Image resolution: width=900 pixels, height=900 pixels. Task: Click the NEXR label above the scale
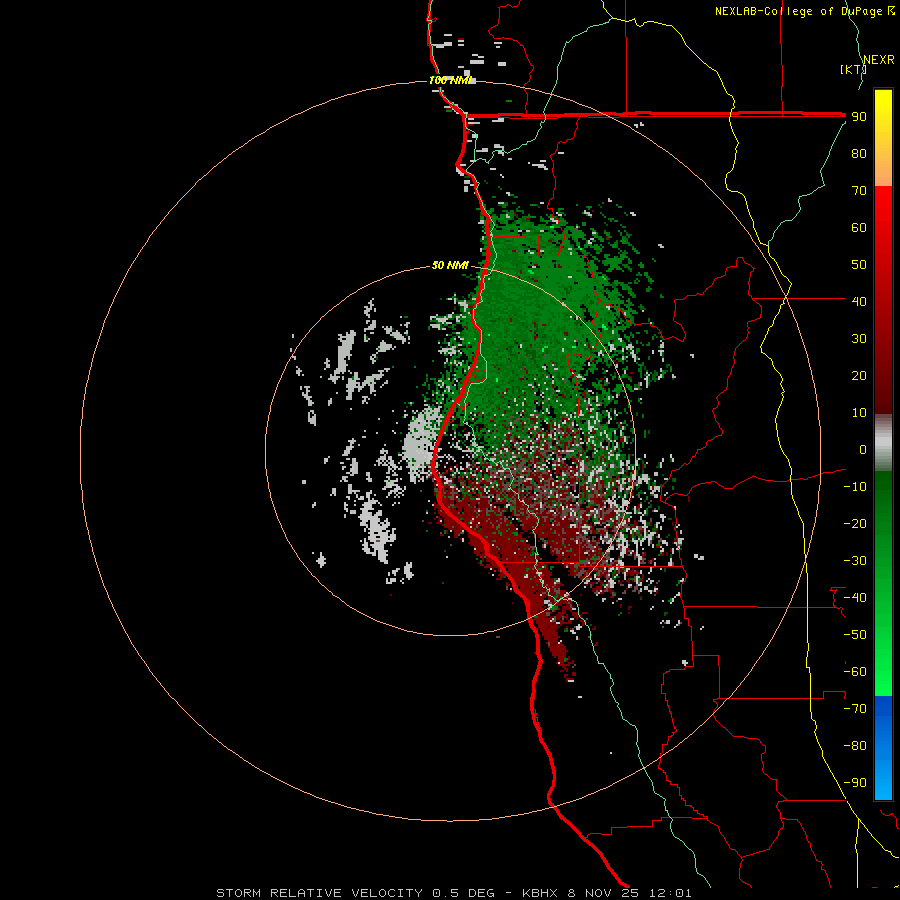[x=879, y=60]
